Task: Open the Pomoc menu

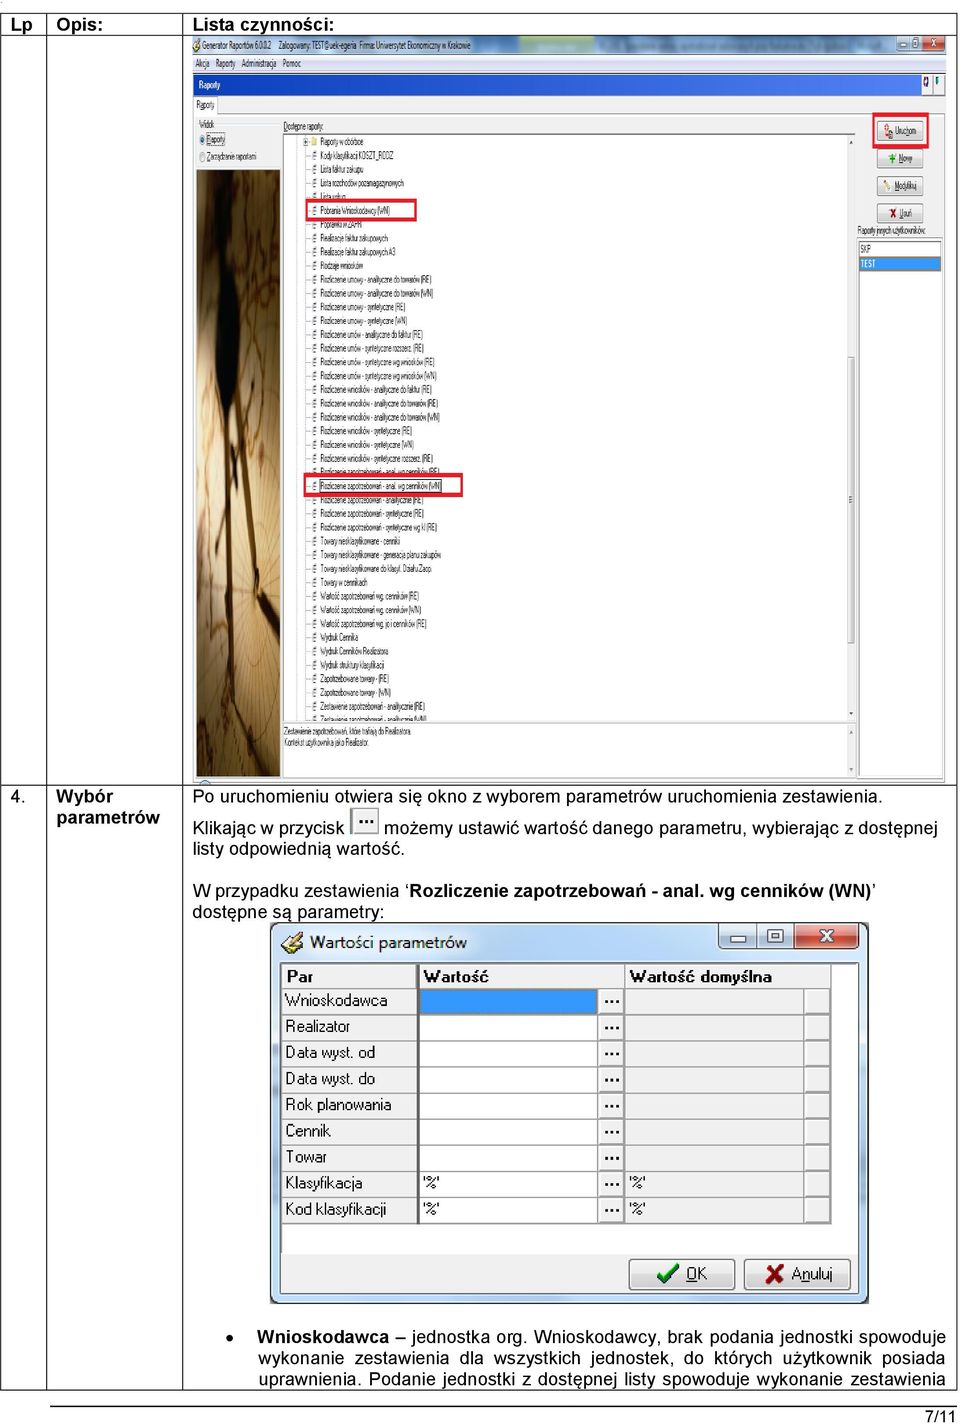Action: (x=292, y=64)
